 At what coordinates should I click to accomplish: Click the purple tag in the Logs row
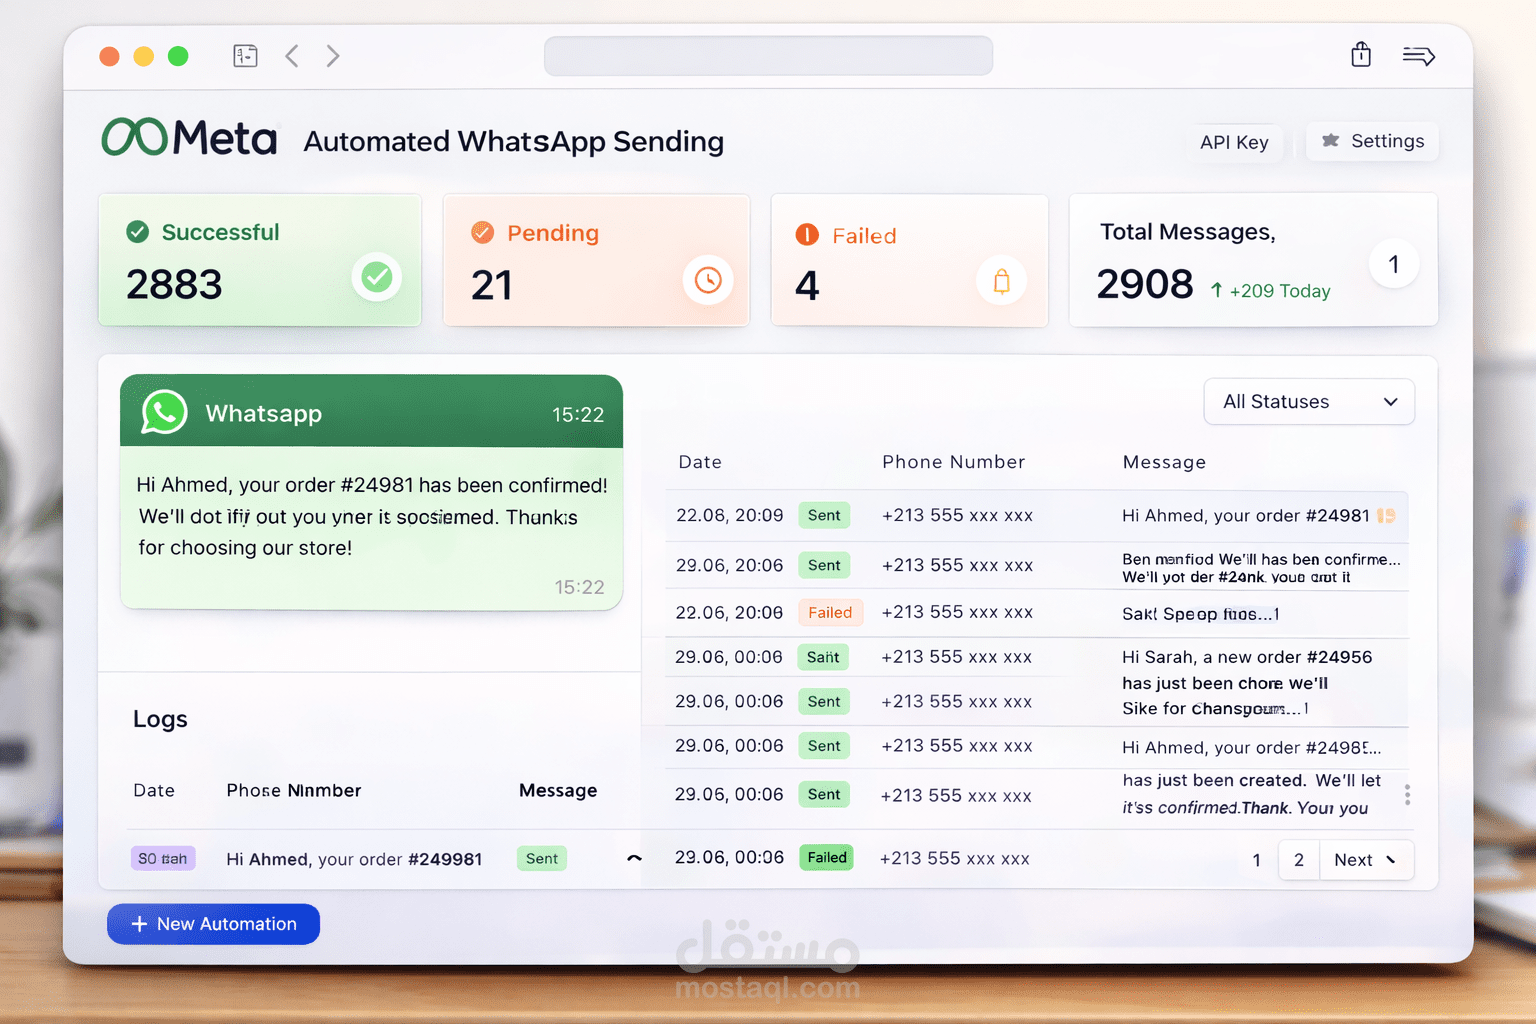point(163,858)
